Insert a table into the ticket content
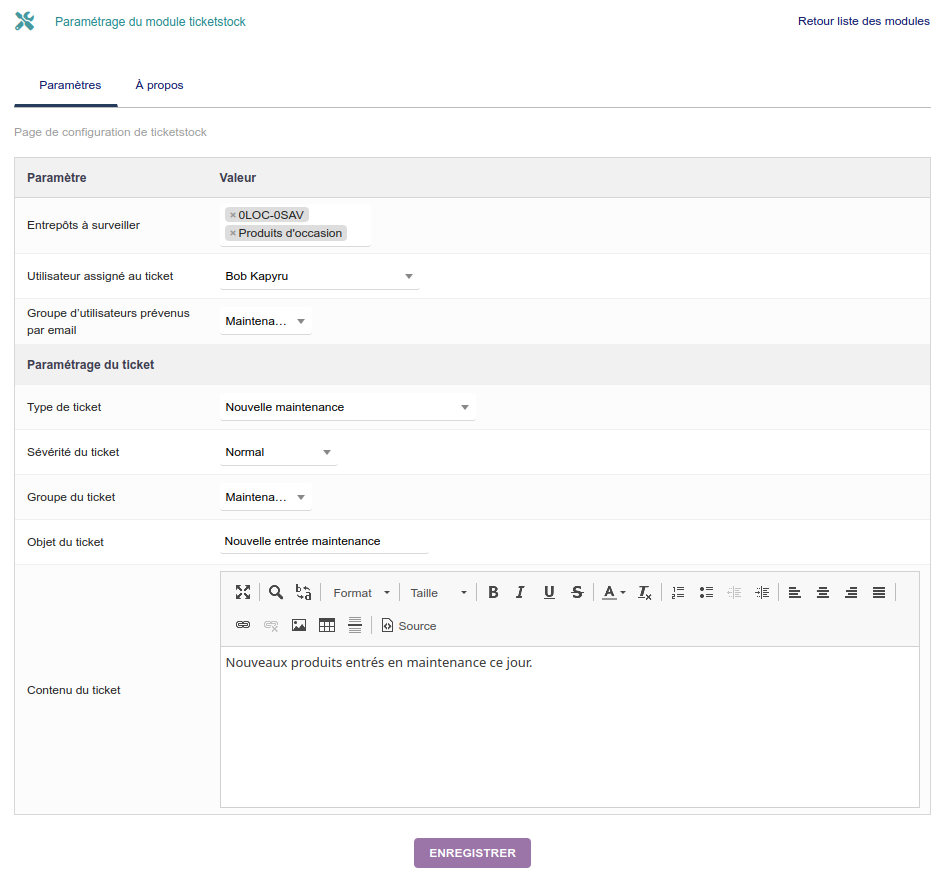The image size is (952, 880). (x=326, y=625)
